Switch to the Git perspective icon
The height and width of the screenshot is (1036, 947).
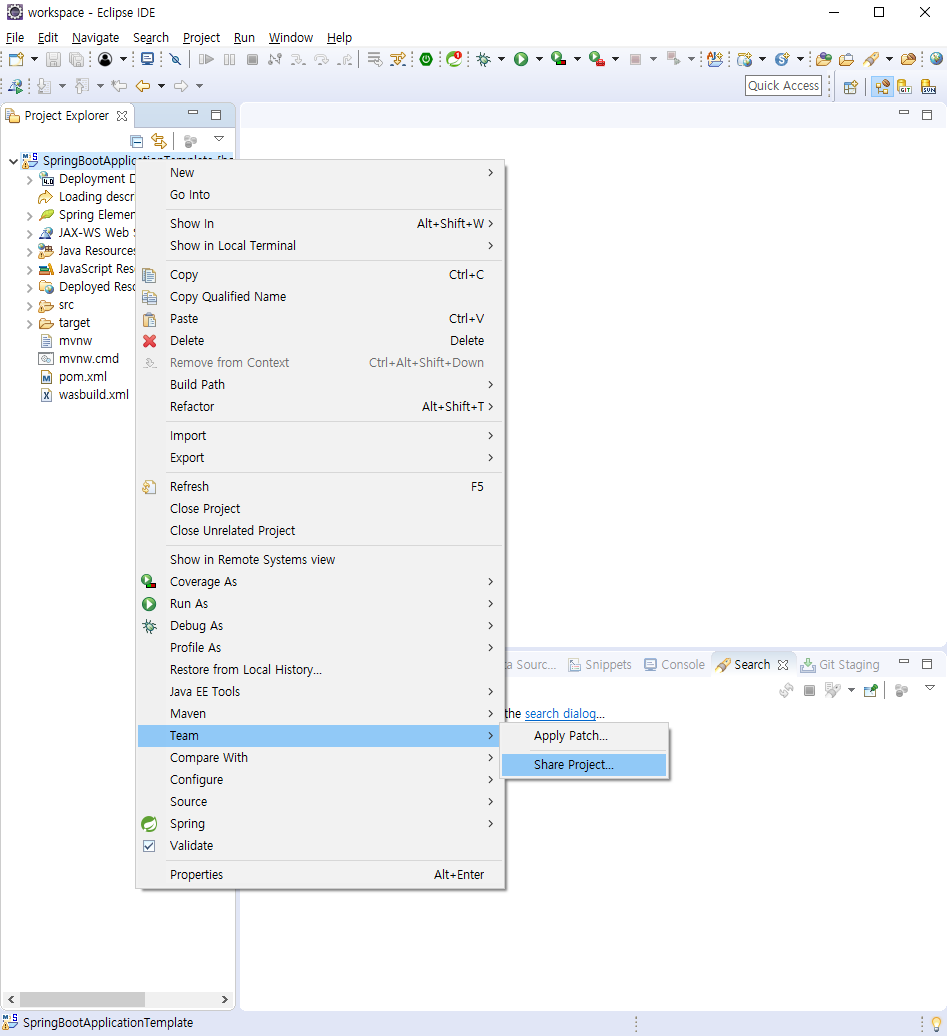point(905,87)
